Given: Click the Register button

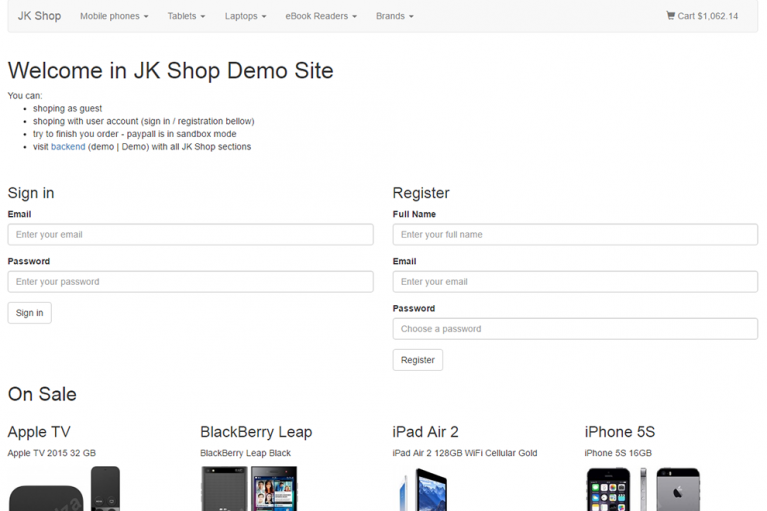Looking at the screenshot, I should 418,360.
